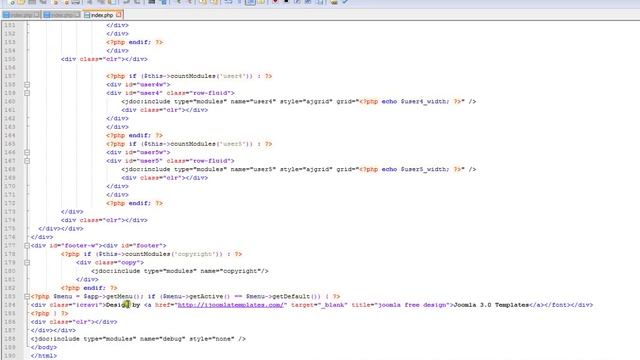Click the closing </body> tag

44,347
